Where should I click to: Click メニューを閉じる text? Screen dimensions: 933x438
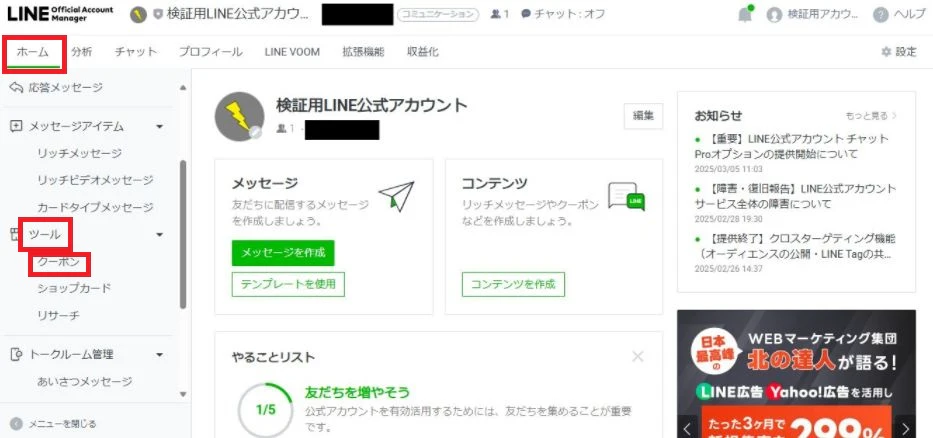[62, 424]
